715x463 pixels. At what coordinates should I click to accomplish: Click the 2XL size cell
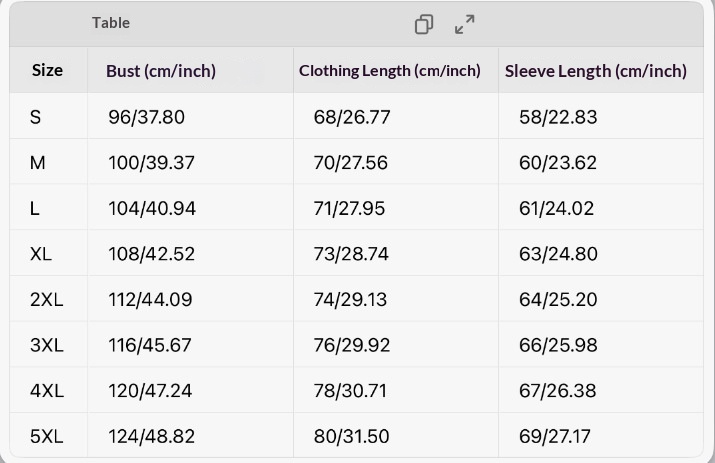(47, 299)
